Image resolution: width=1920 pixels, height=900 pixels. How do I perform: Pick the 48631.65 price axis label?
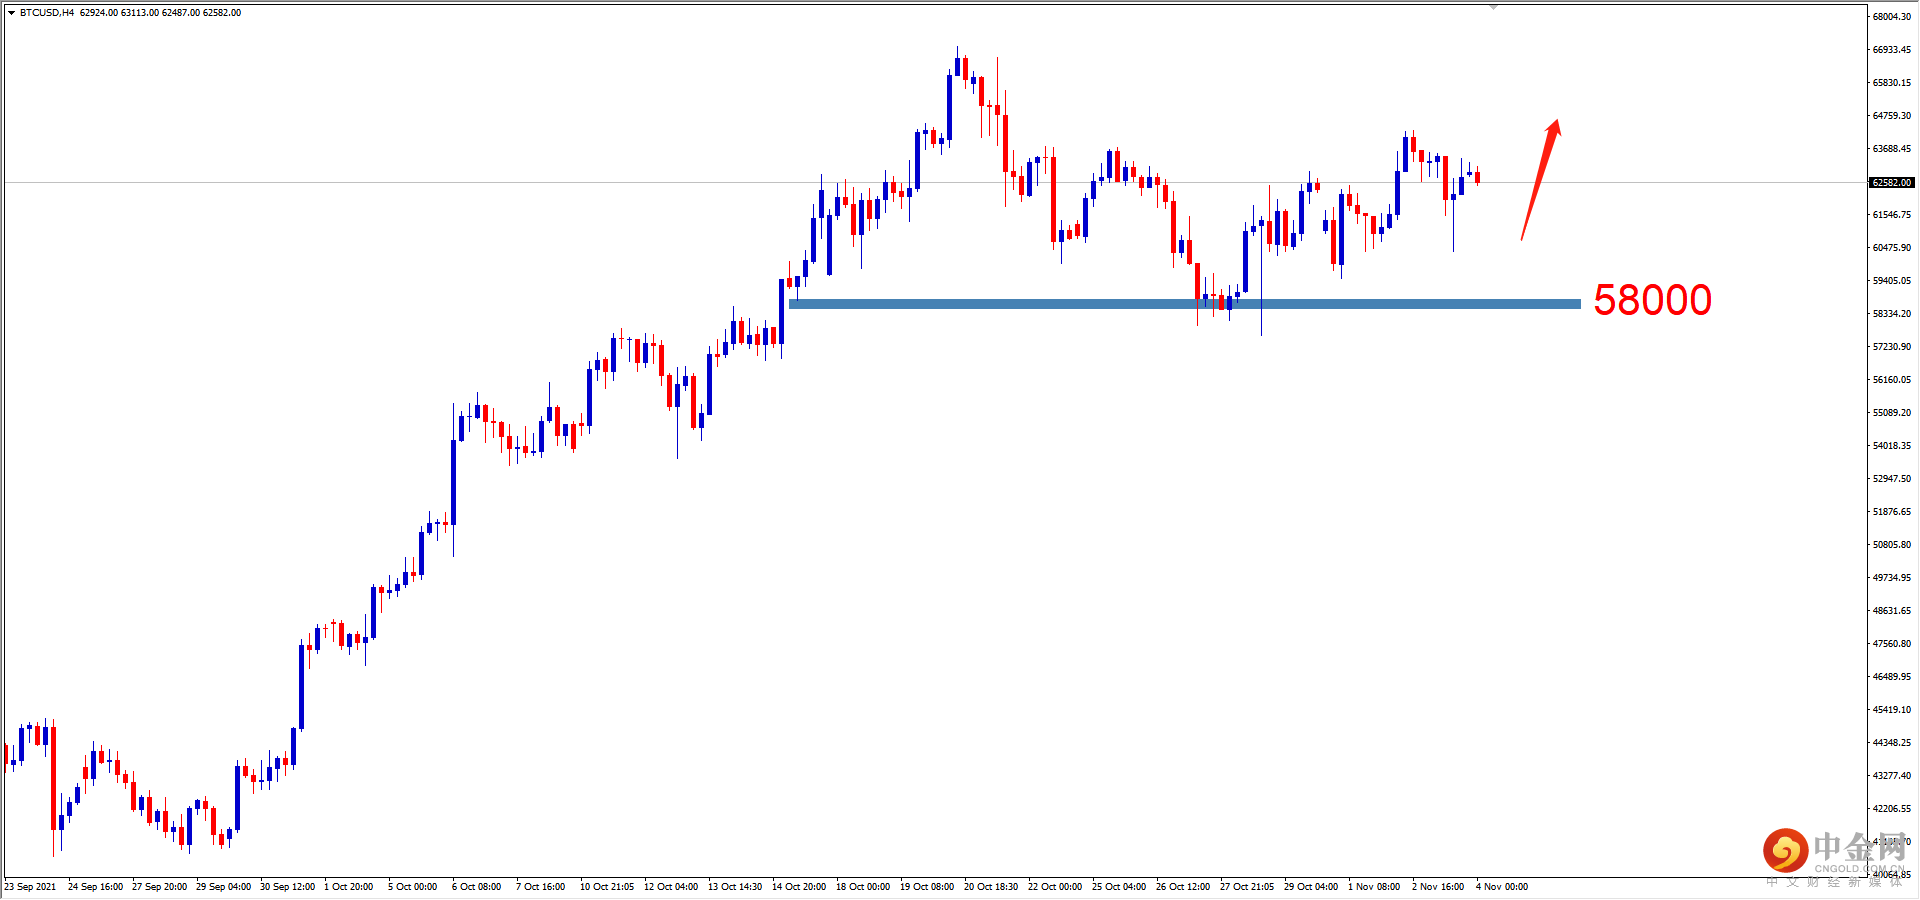(1892, 611)
